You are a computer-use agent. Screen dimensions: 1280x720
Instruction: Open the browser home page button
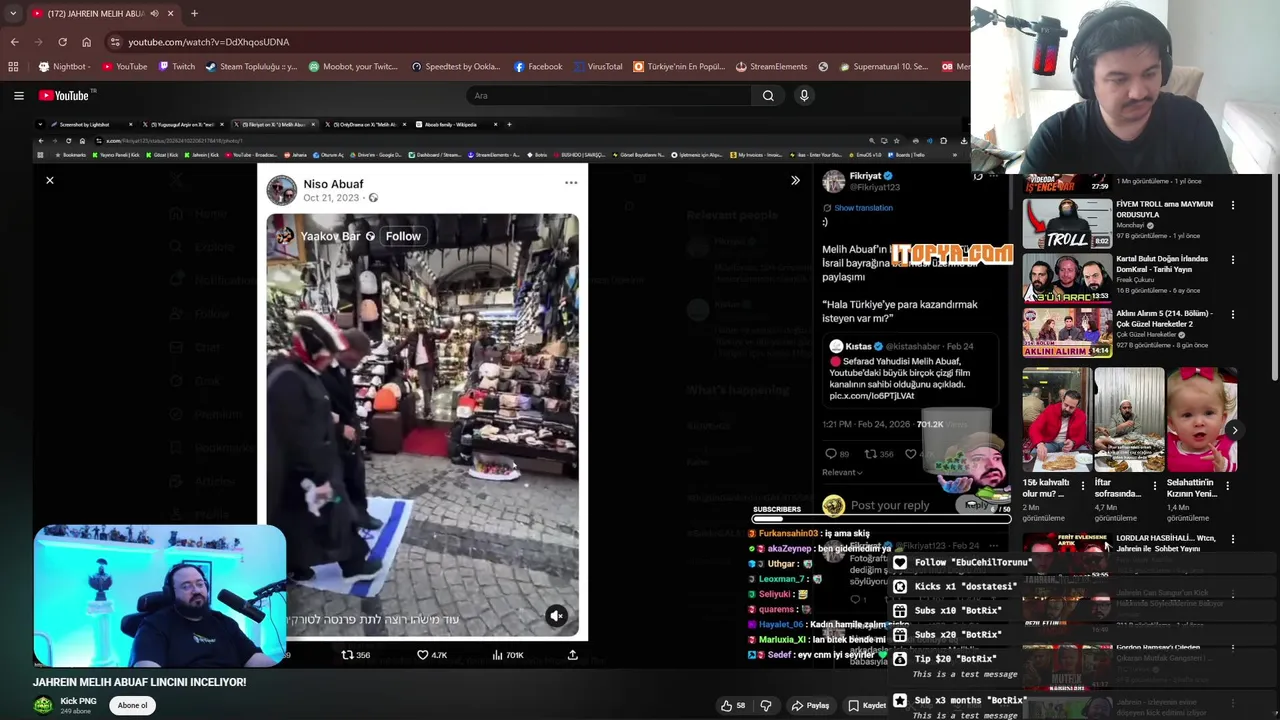pos(86,42)
